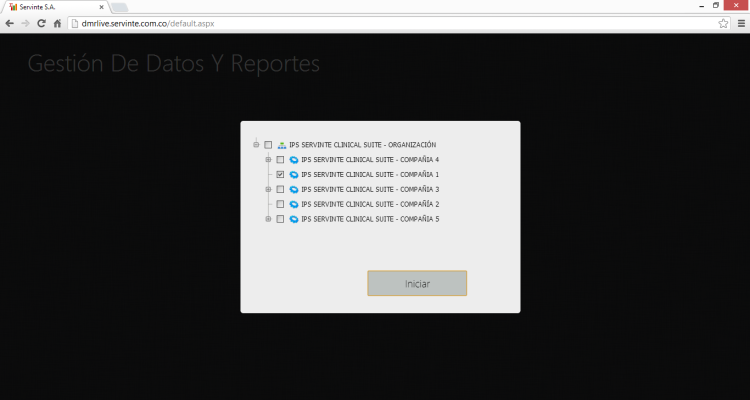Click the organization hierarchy icon in tree
The width and height of the screenshot is (750, 400).
click(282, 145)
